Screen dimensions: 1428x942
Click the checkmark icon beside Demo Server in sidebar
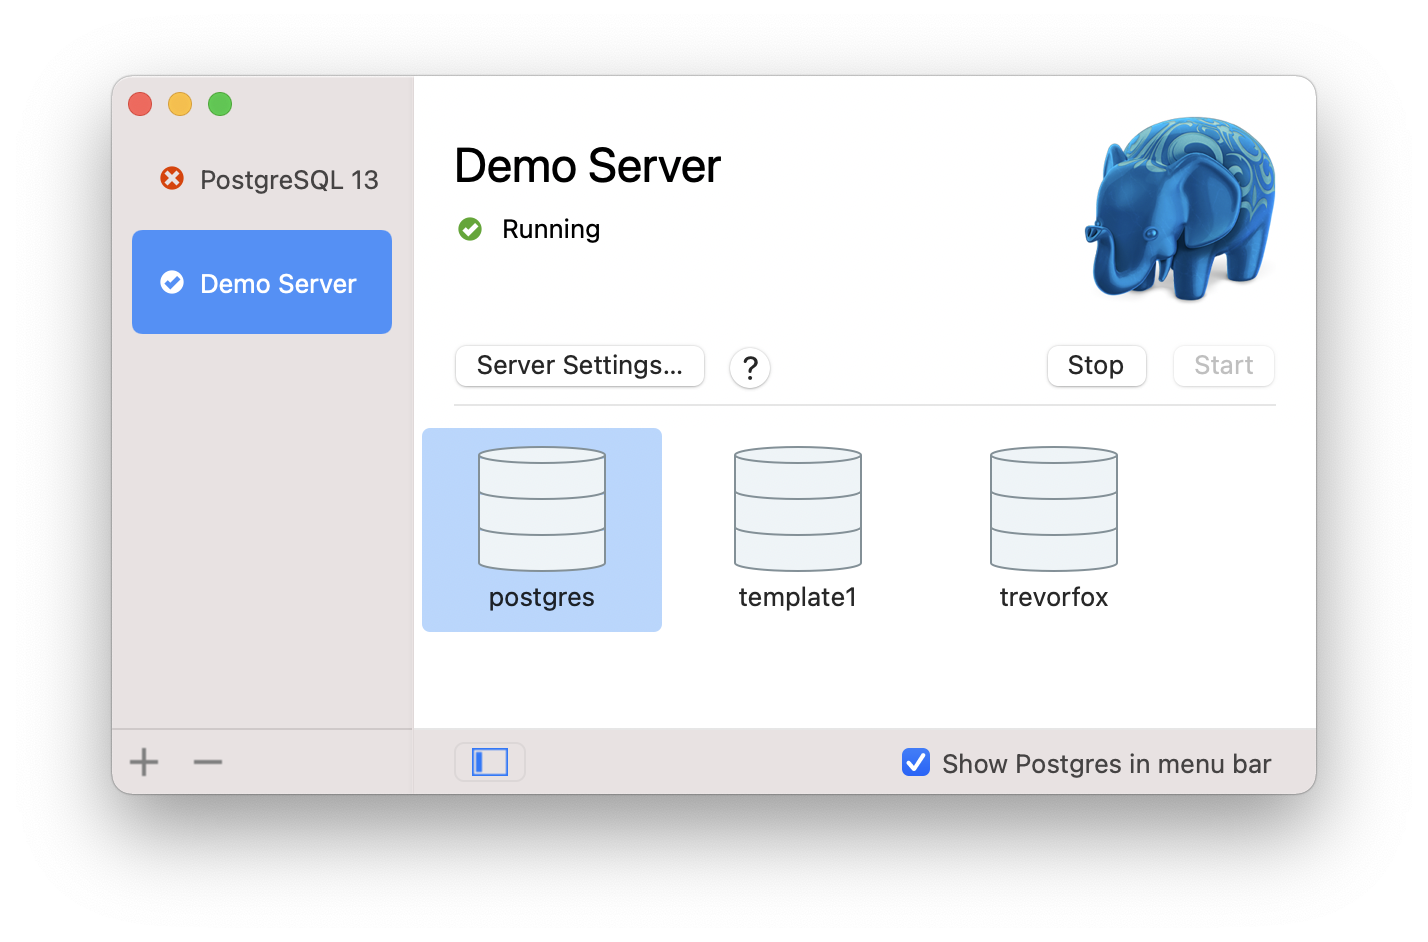pos(172,282)
